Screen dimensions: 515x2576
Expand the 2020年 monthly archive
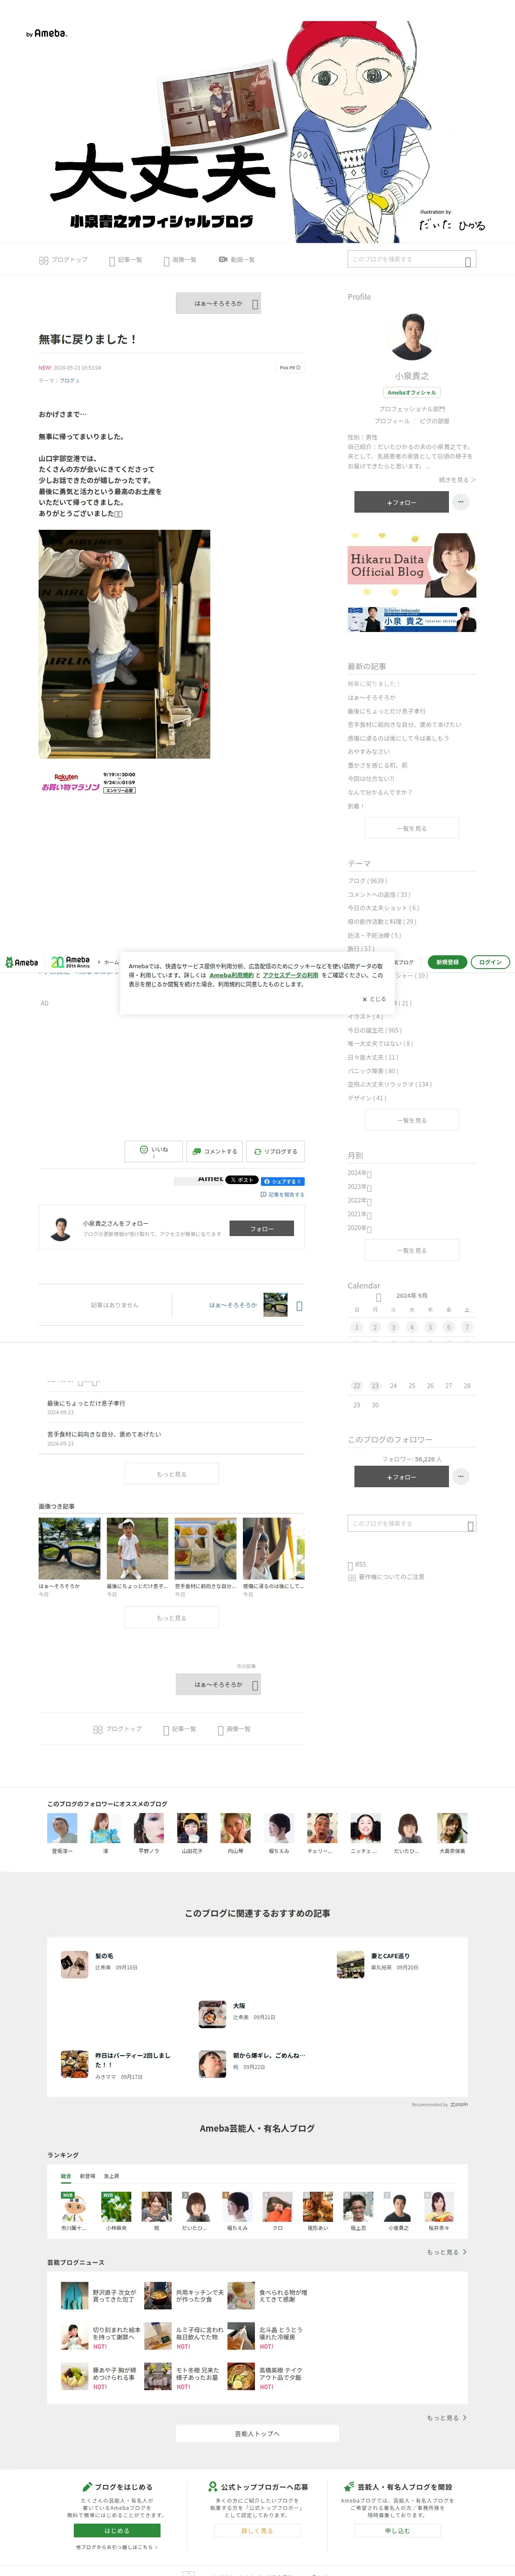(x=359, y=1228)
